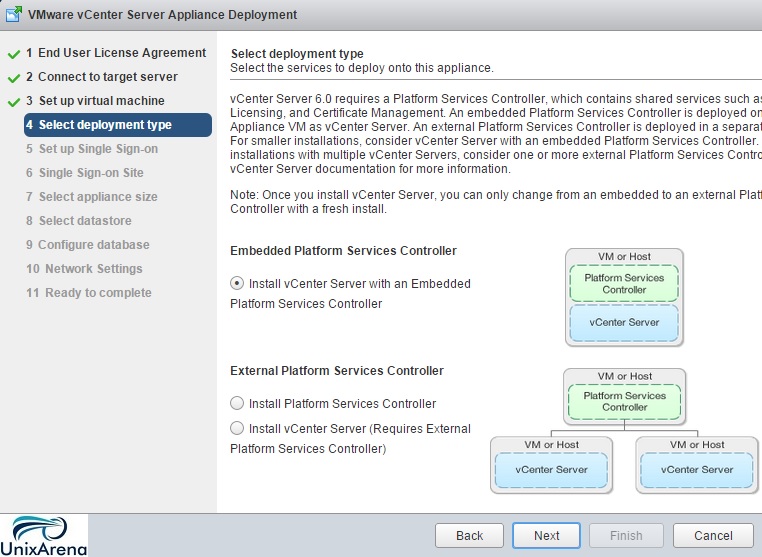Open step 11 Ready to complete

point(88,293)
